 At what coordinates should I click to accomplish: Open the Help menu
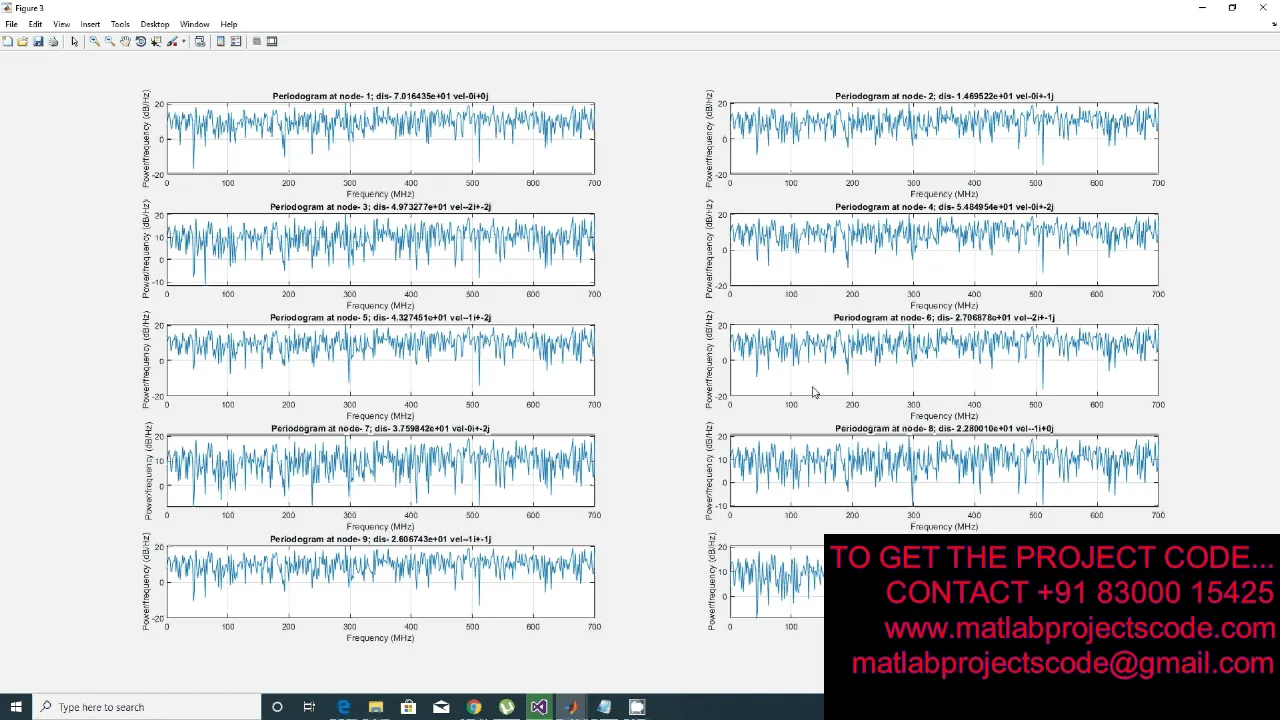click(x=229, y=24)
